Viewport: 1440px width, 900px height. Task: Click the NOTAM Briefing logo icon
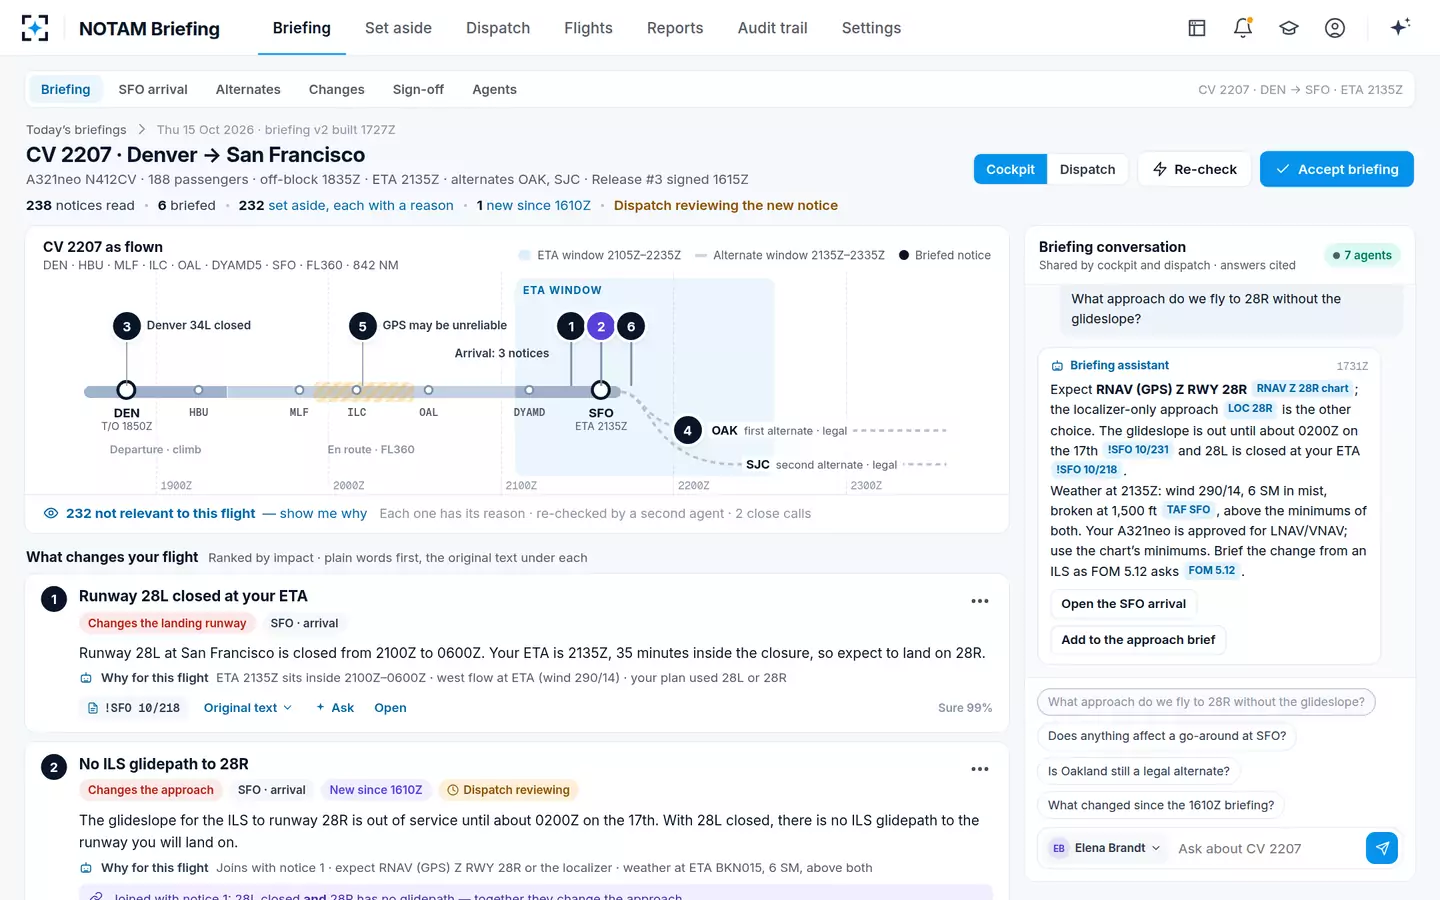(35, 28)
